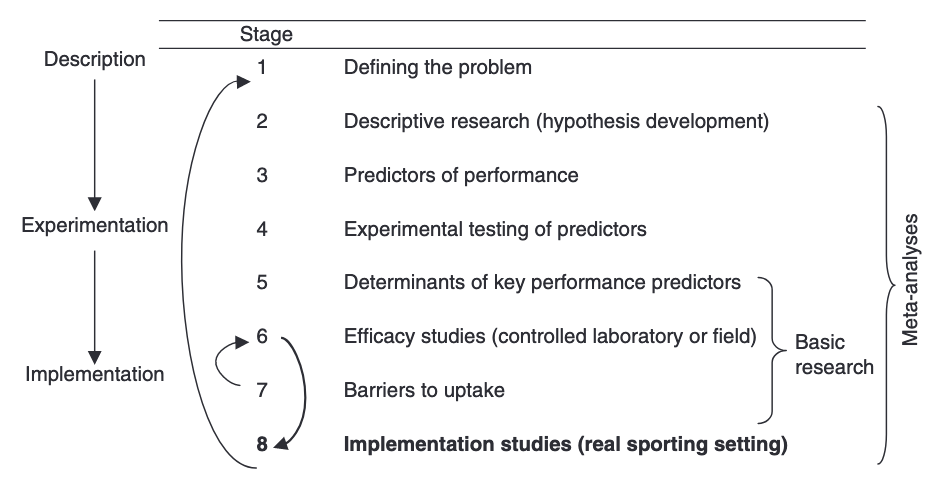
Task: Click the 'Defining the problem' text
Action: click(x=437, y=68)
